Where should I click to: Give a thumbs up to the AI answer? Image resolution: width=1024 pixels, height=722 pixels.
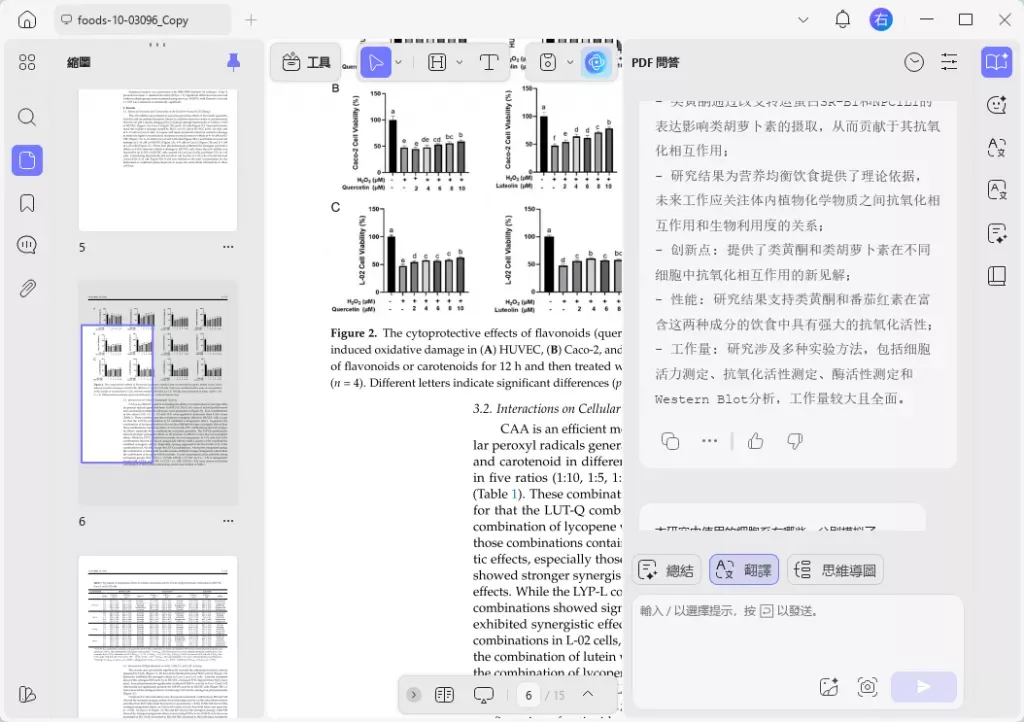[x=755, y=440]
